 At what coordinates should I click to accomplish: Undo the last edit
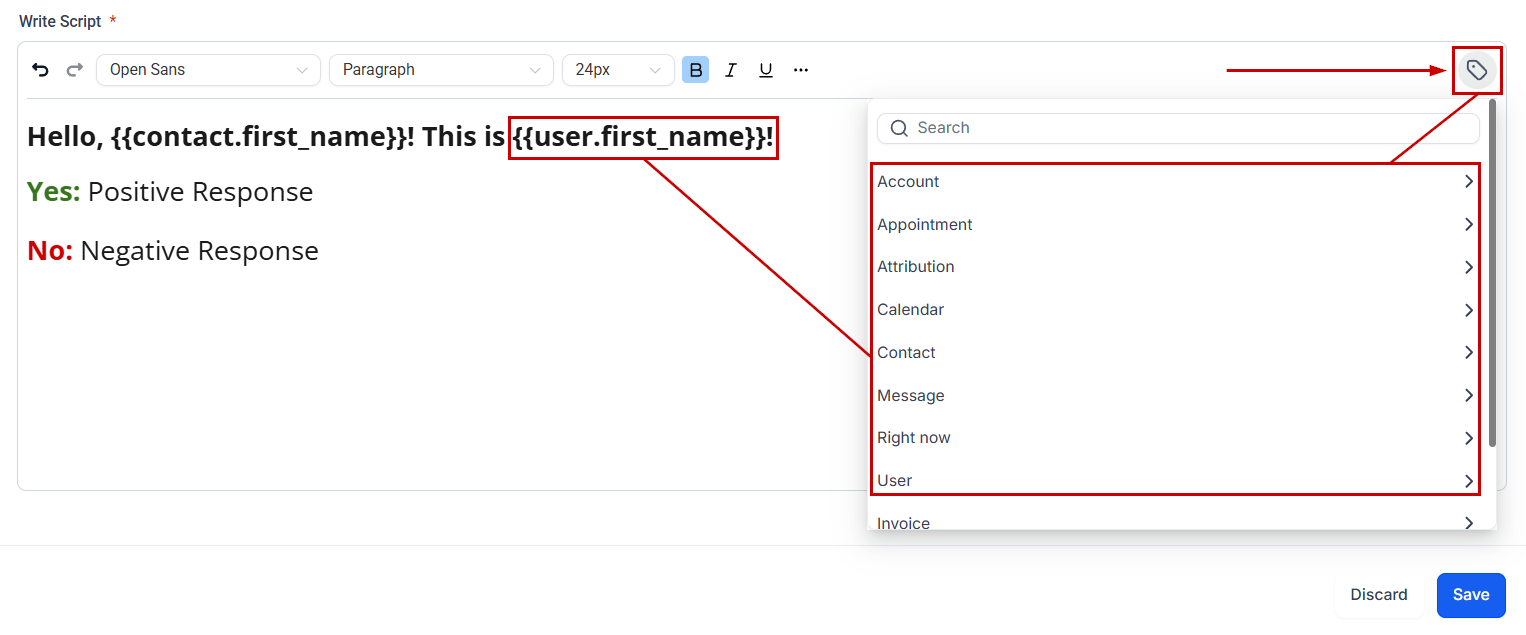coord(40,70)
